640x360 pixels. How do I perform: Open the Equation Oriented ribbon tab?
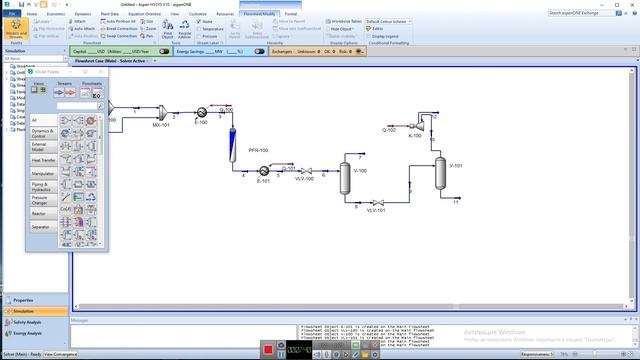point(144,14)
